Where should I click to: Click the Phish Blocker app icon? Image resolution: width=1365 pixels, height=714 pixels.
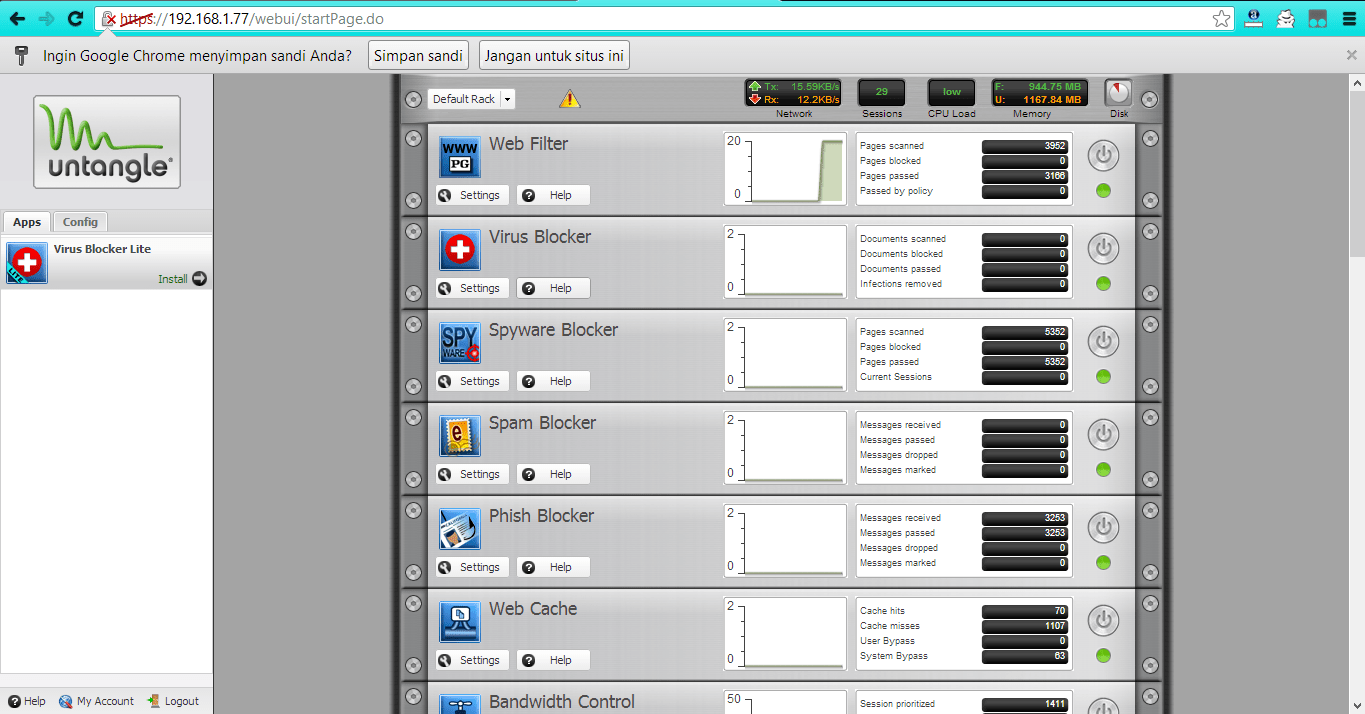tap(460, 529)
